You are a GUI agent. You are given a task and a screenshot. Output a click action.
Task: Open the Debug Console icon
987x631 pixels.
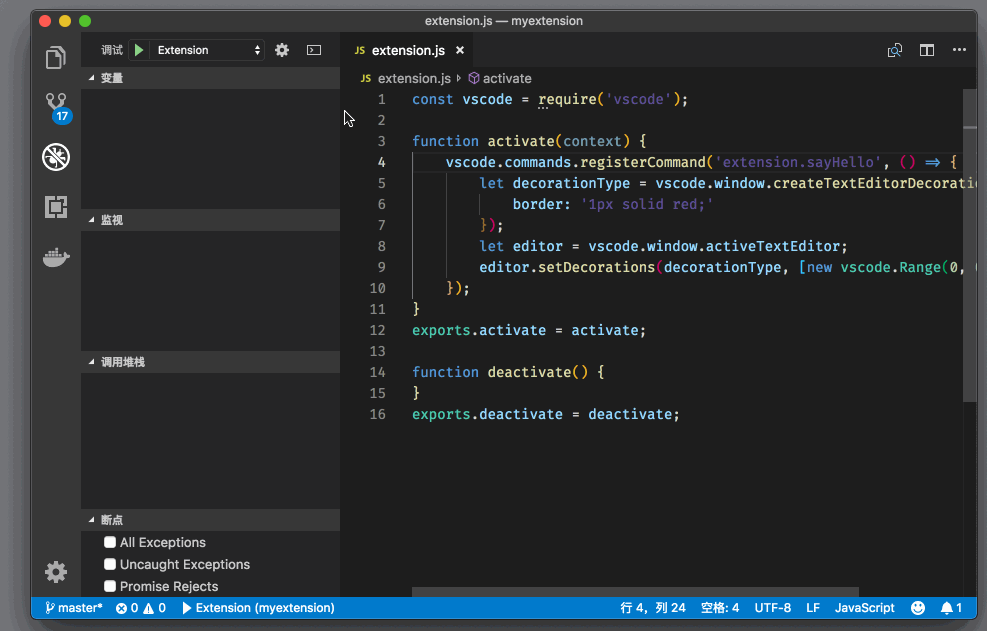314,50
